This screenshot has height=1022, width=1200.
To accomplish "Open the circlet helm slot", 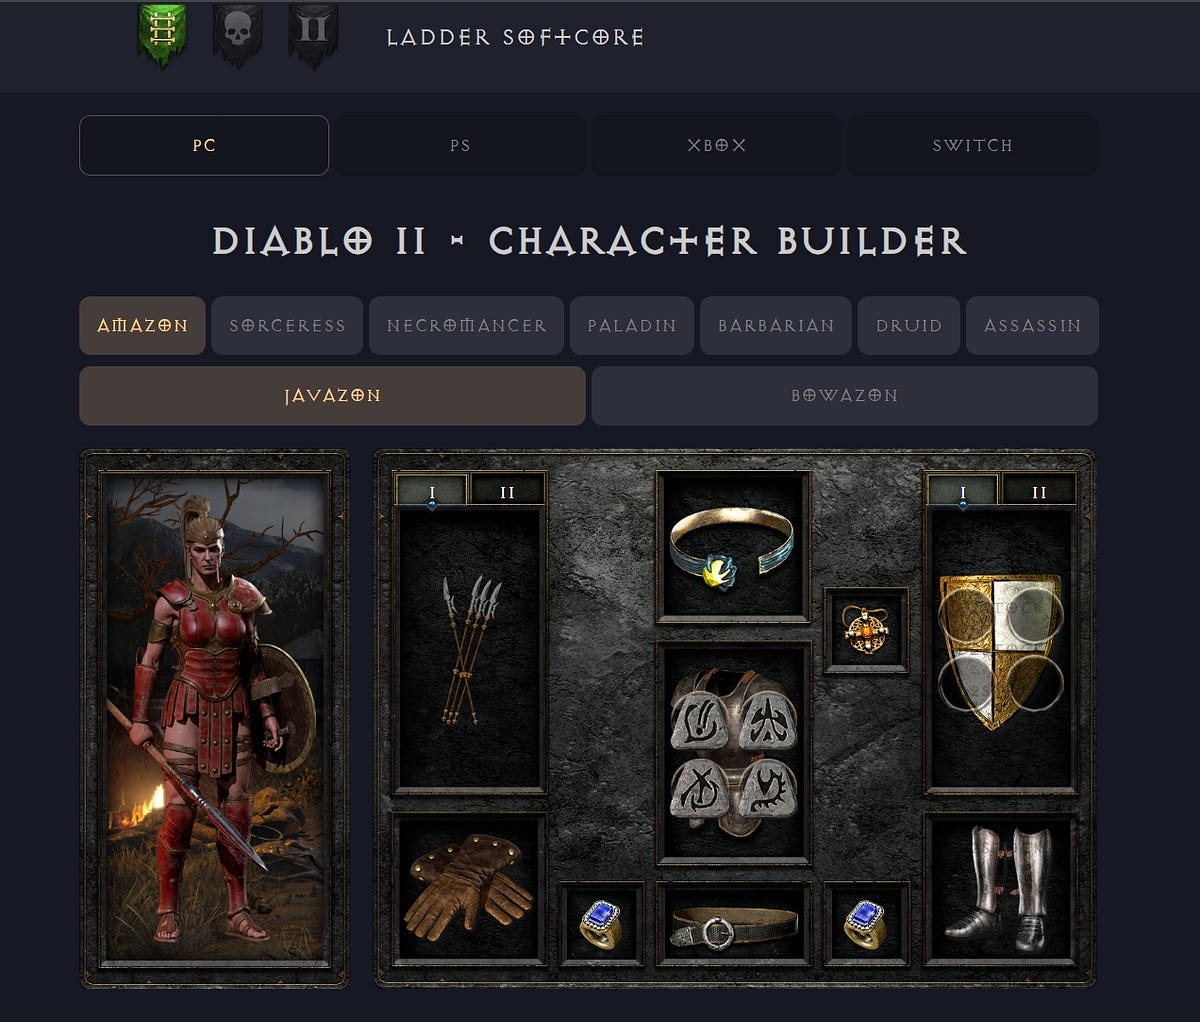I will click(733, 548).
